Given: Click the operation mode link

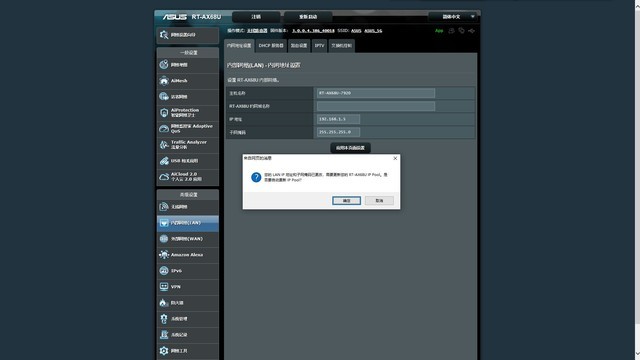Looking at the screenshot, I should (257, 31).
